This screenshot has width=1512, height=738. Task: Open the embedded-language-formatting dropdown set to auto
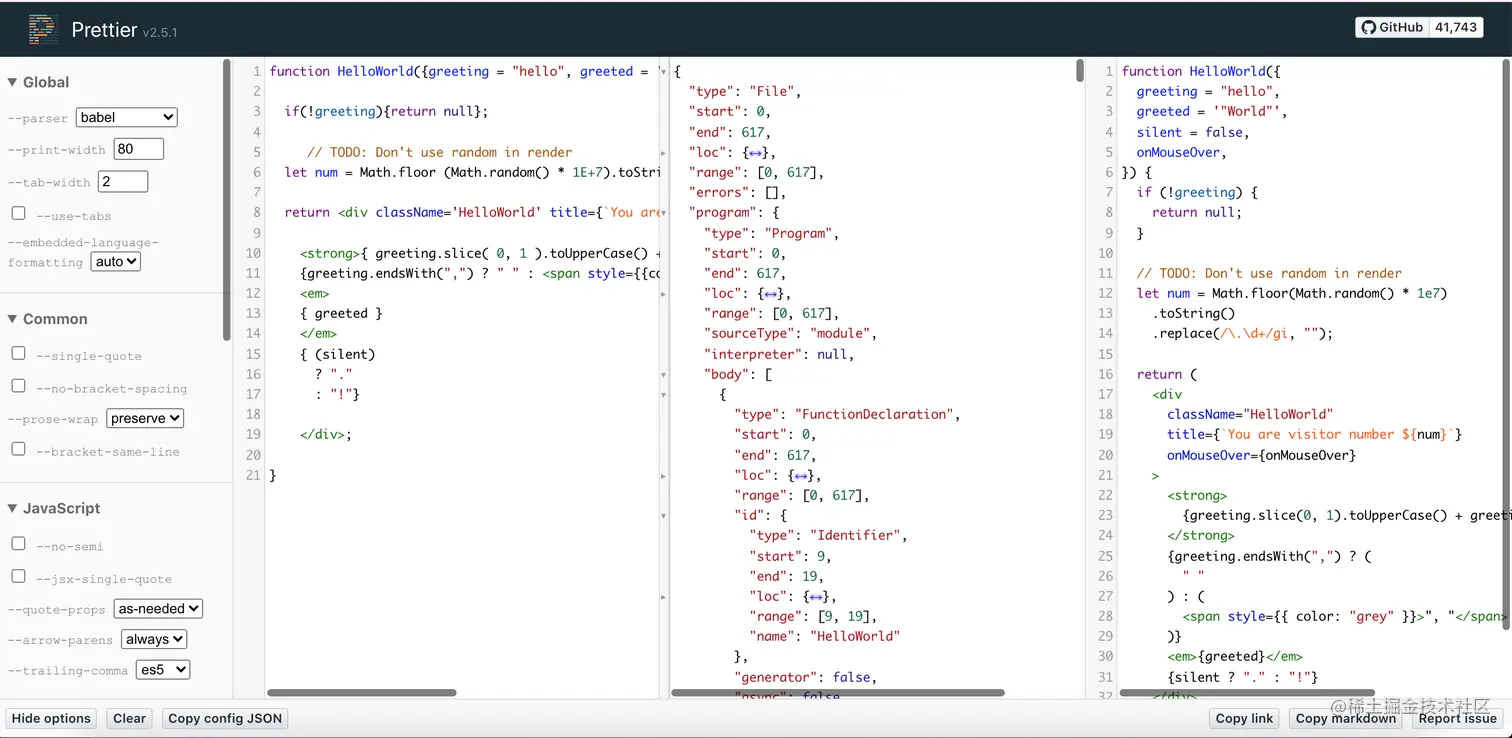point(116,262)
